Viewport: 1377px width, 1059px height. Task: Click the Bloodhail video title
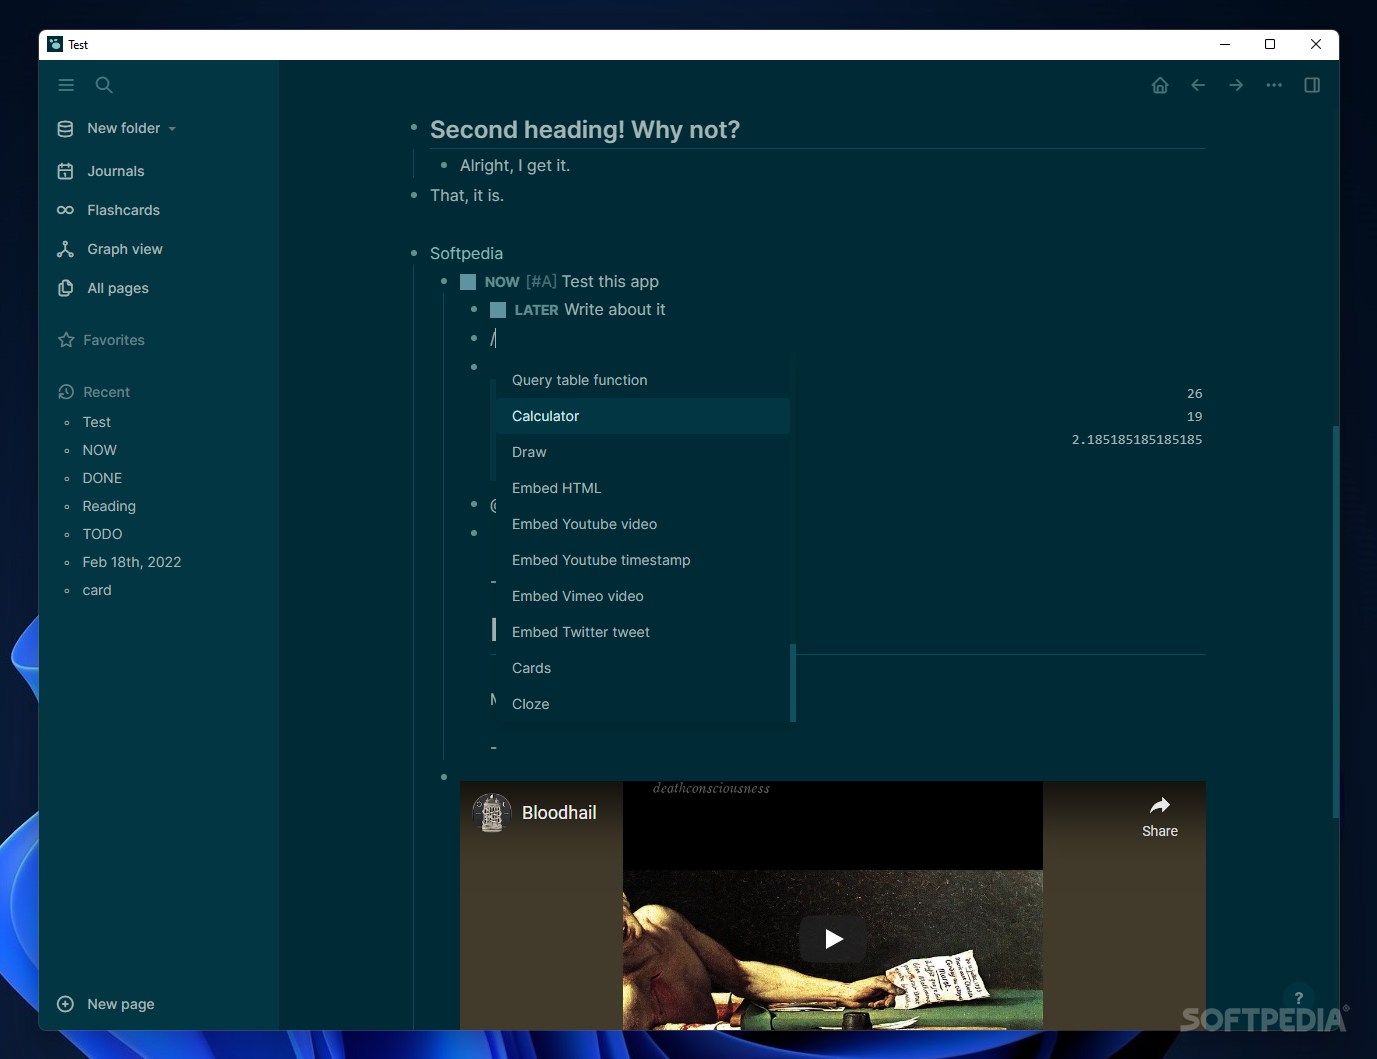559,813
